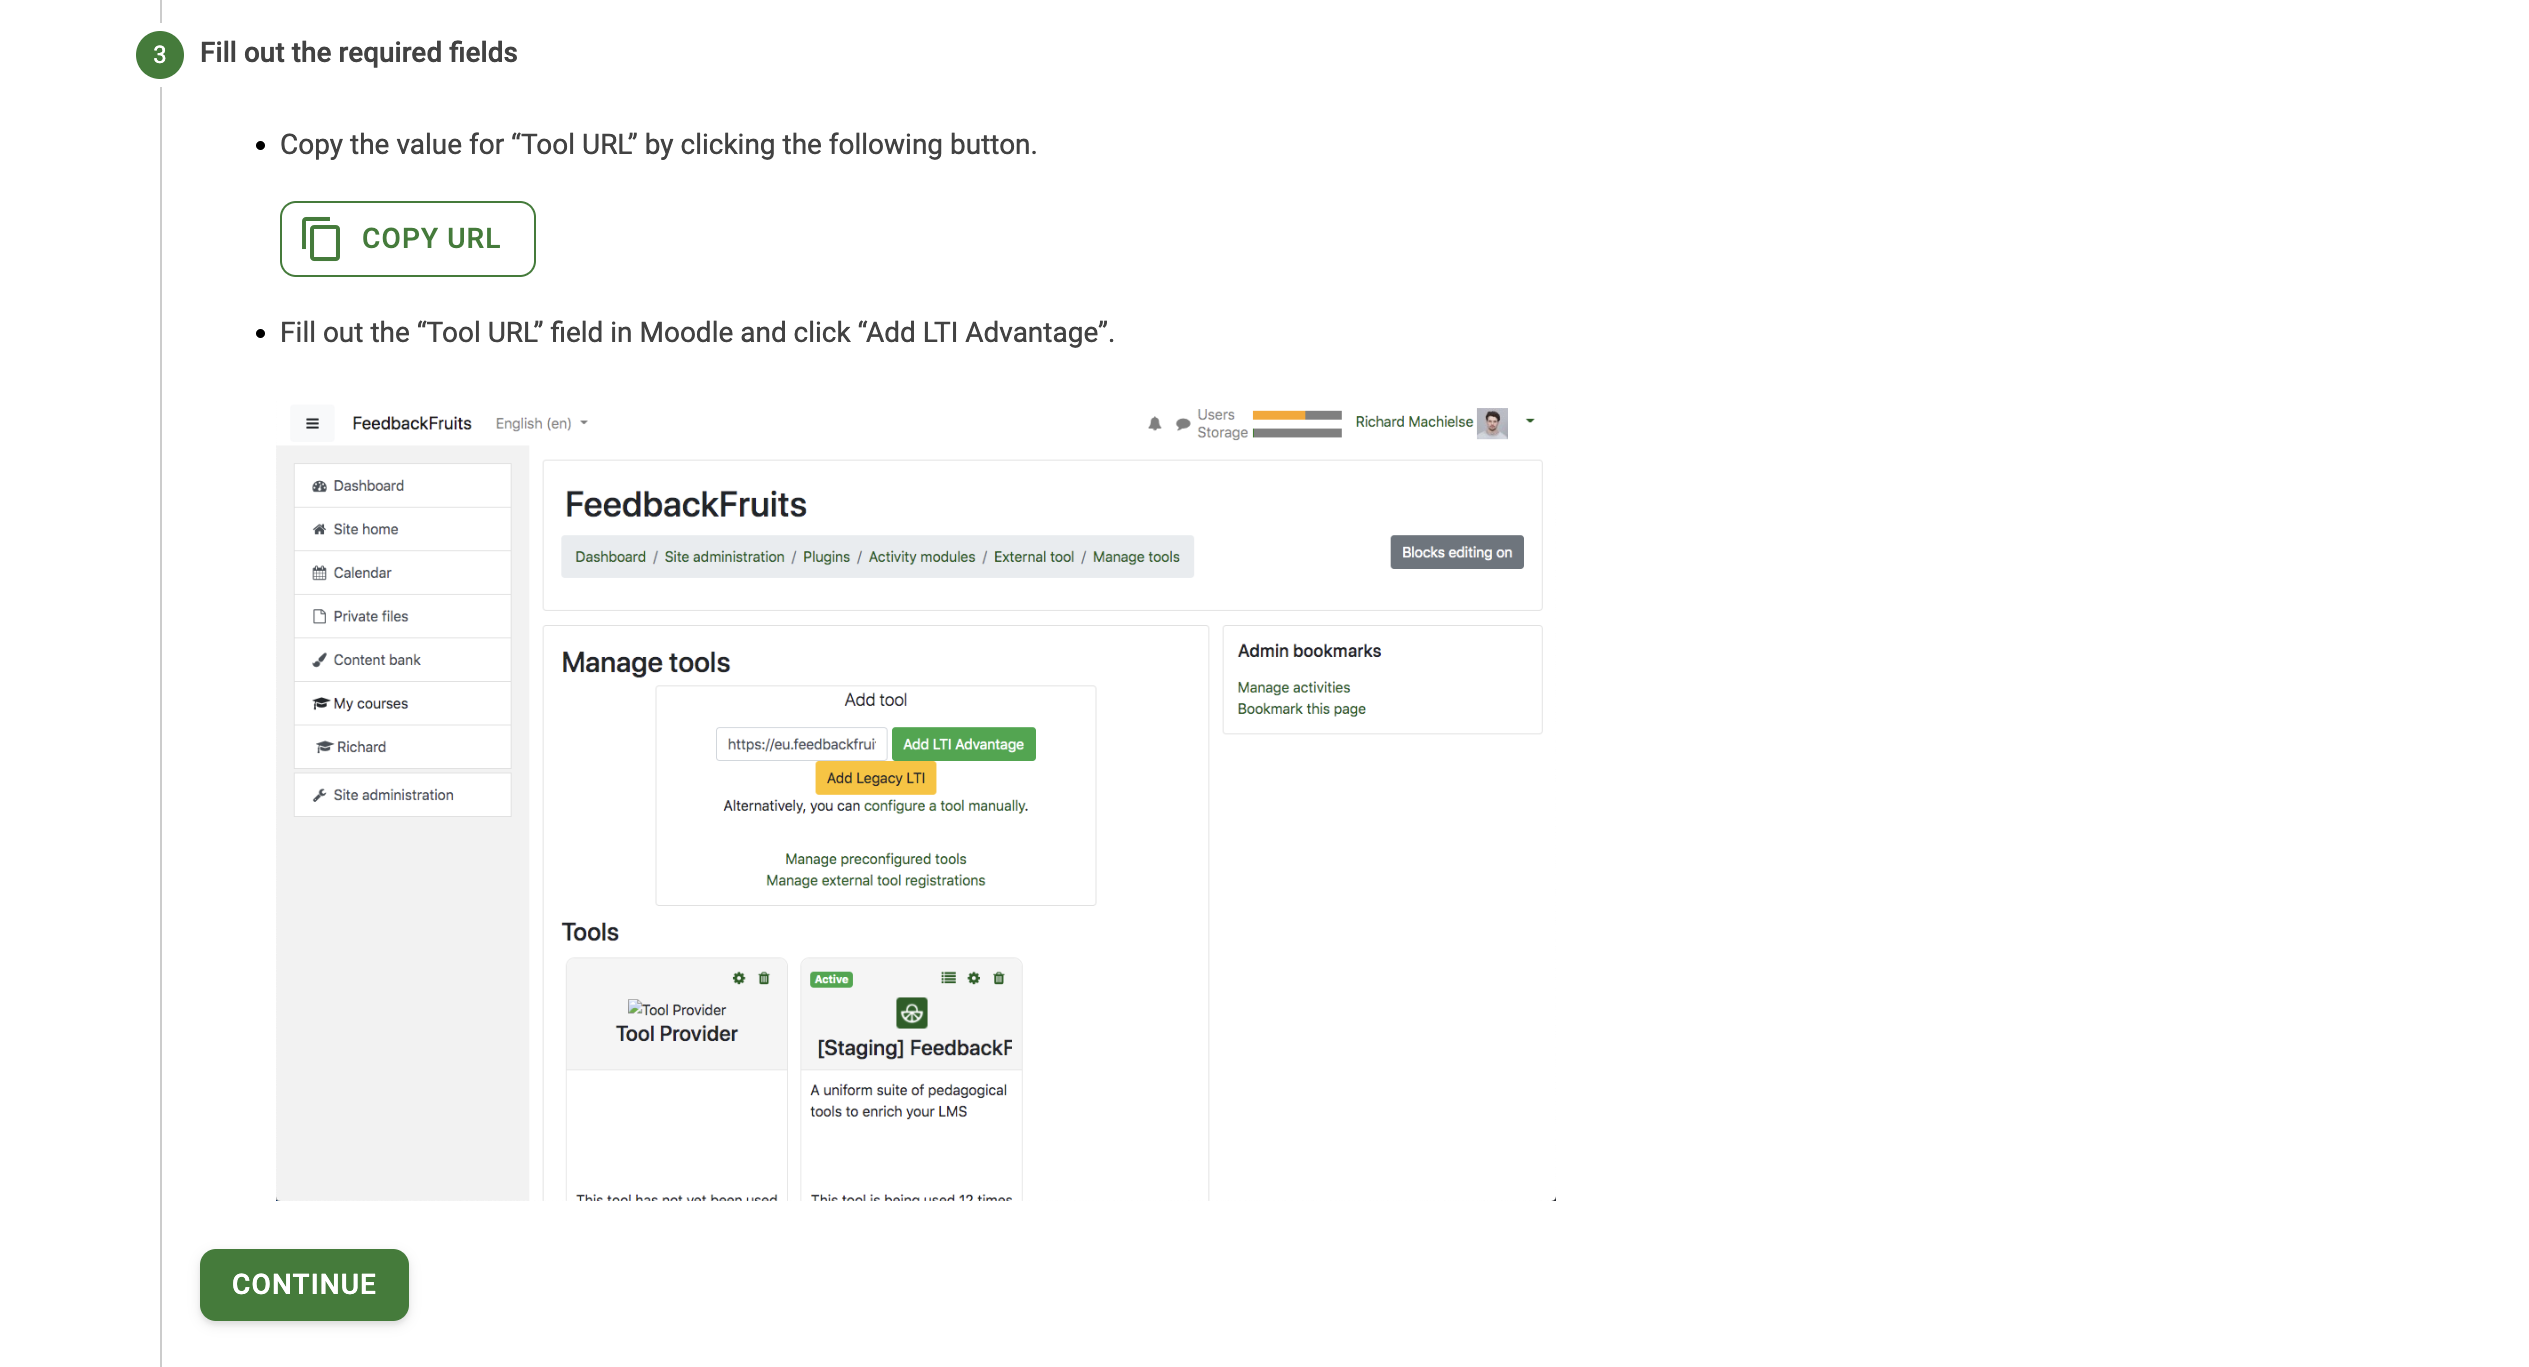Screen dimensions: 2529x1367
Task: Click trash icon on Tool Provider card
Action: [764, 978]
